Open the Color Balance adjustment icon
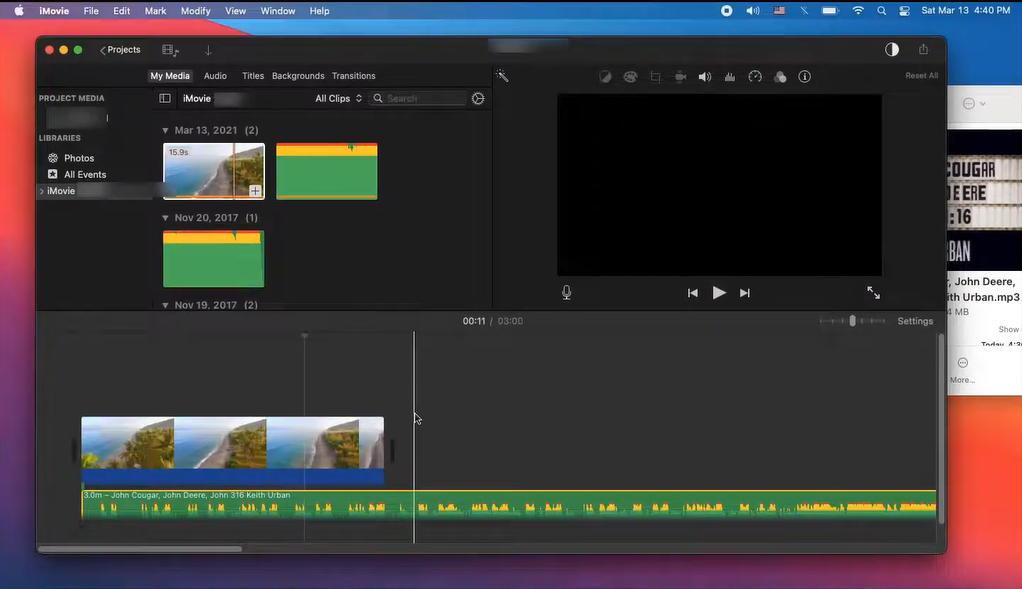Screen dimensions: 1022x589 [605, 76]
